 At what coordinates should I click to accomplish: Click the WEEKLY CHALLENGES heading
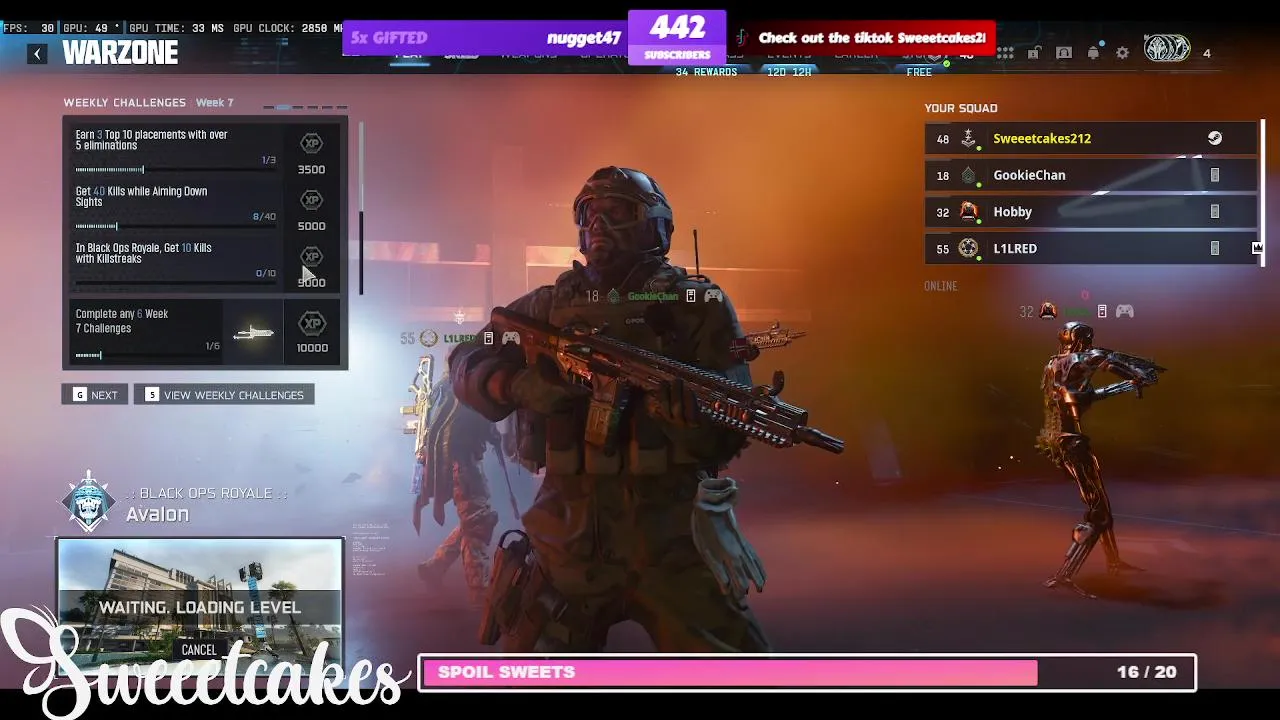tap(125, 103)
